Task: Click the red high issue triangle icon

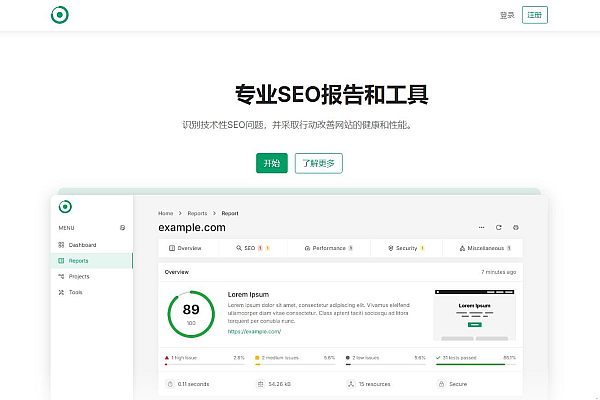Action: click(166, 358)
